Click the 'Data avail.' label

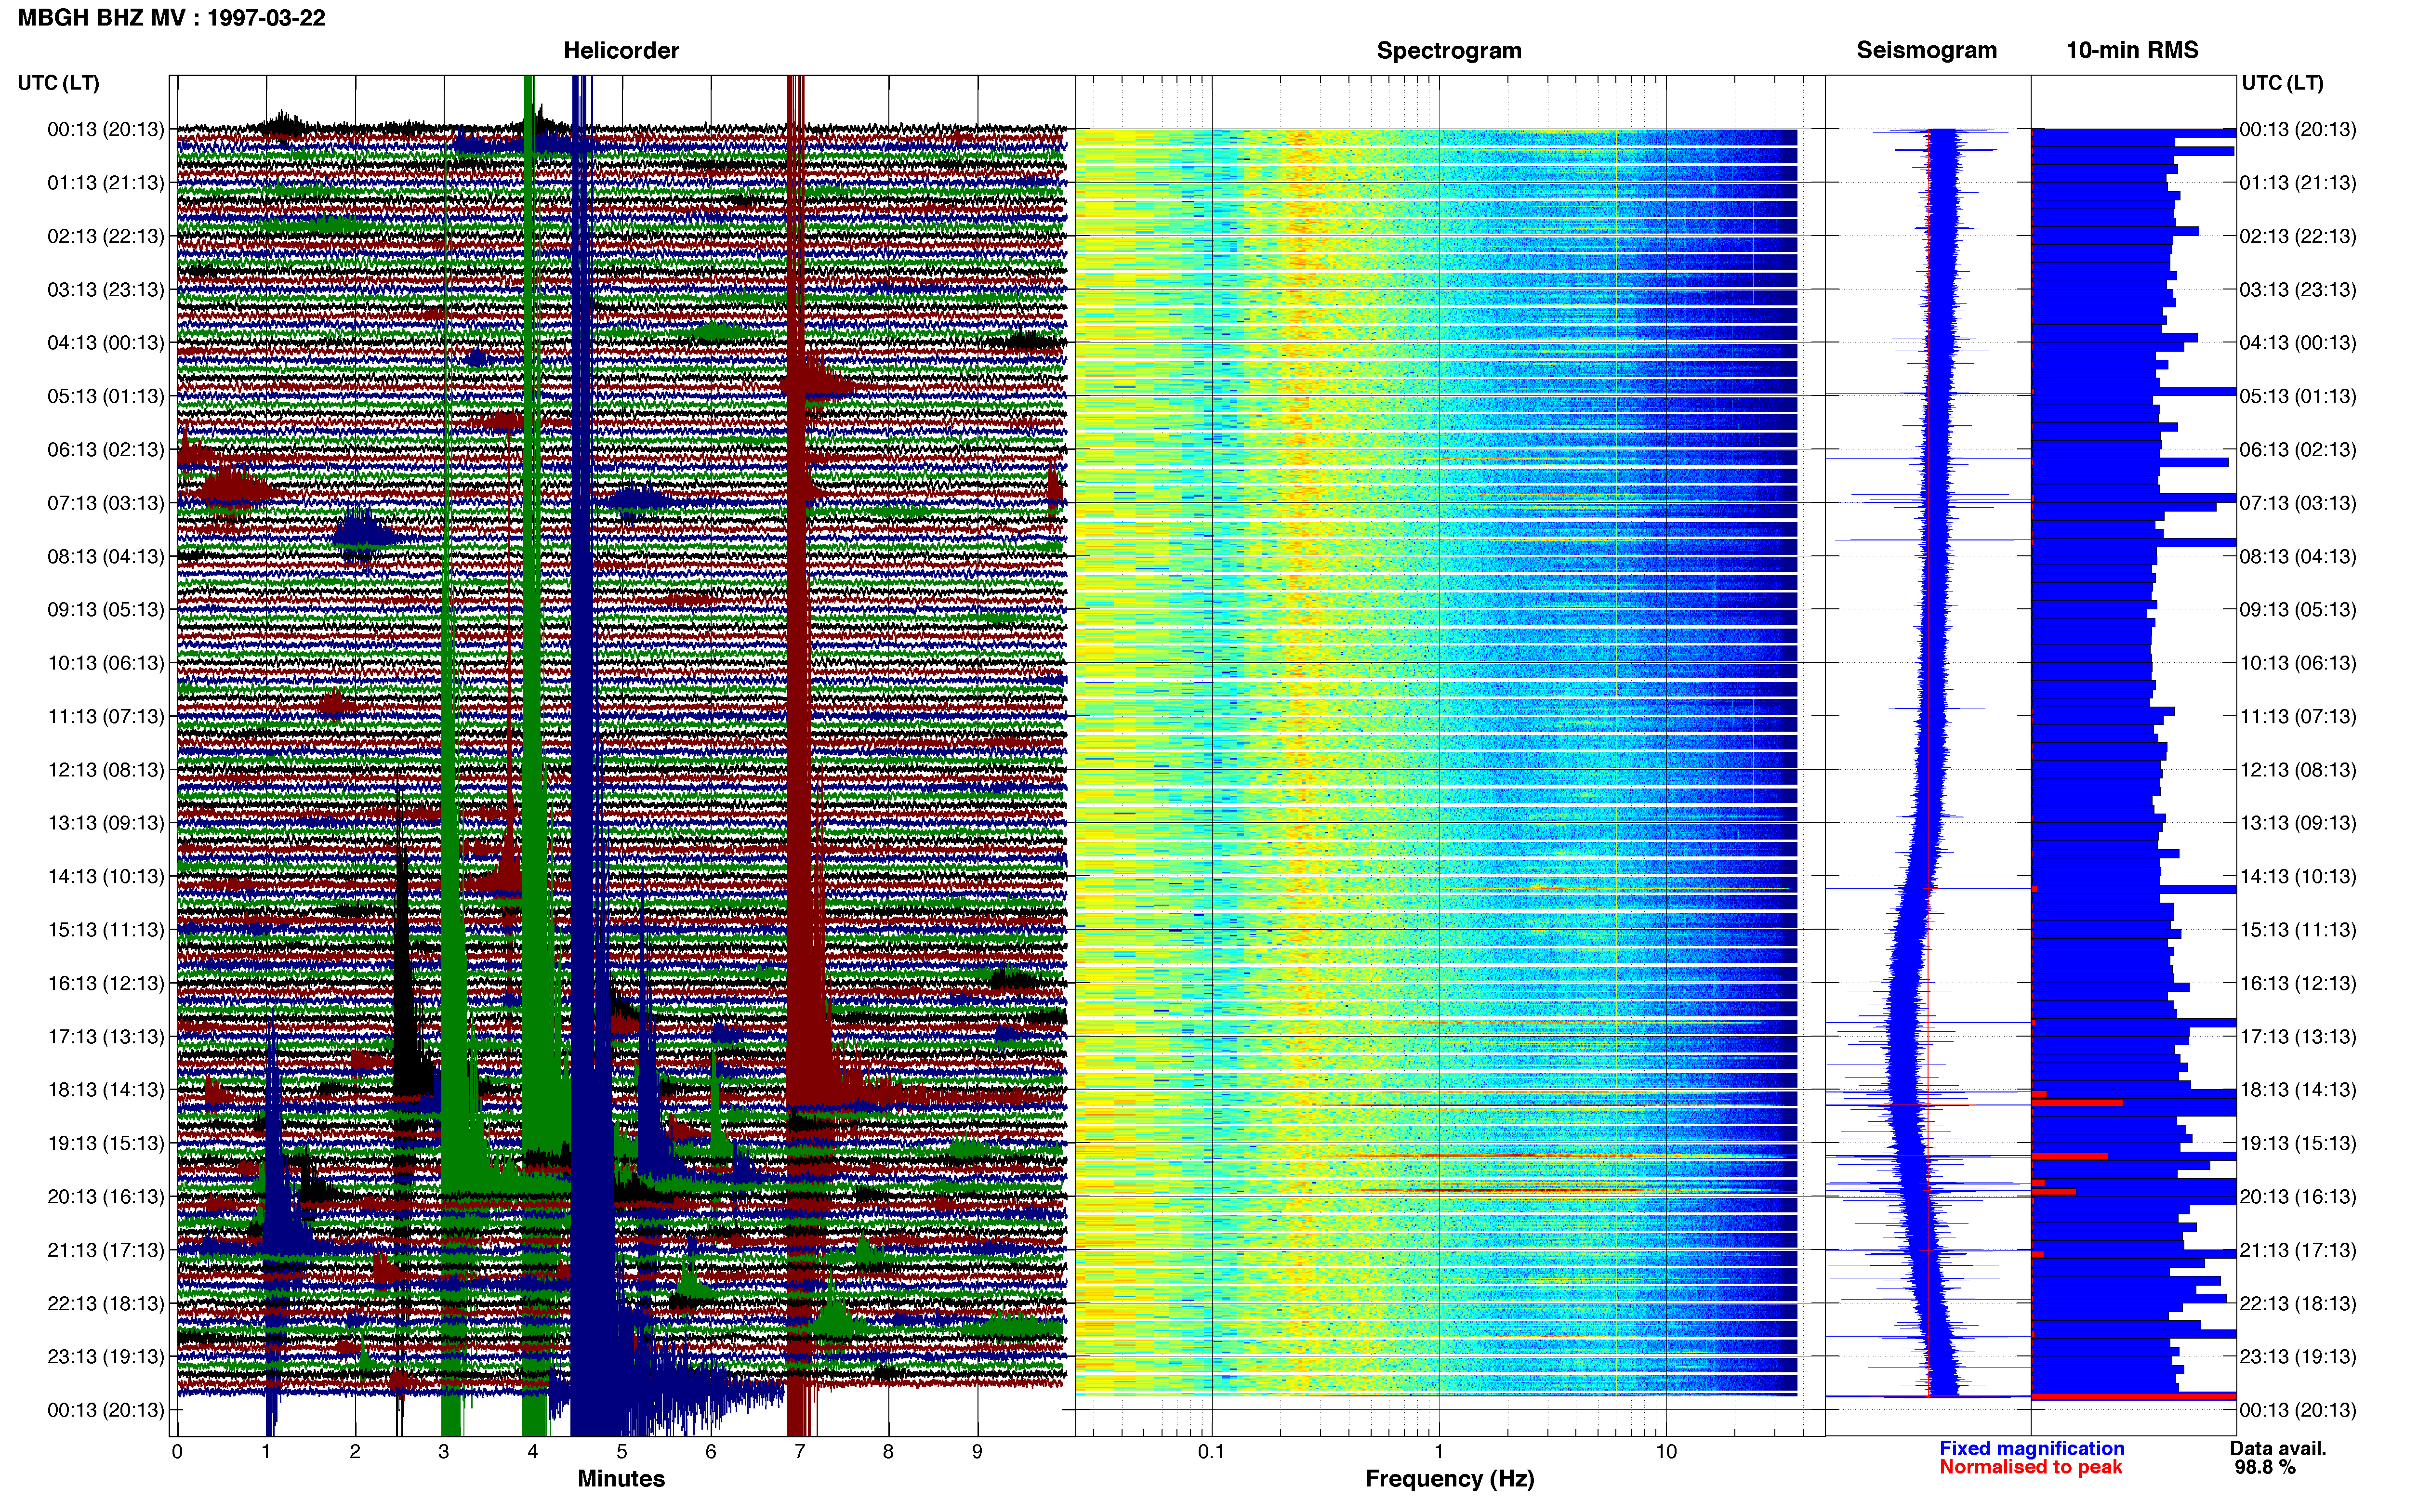pos(2278,1448)
